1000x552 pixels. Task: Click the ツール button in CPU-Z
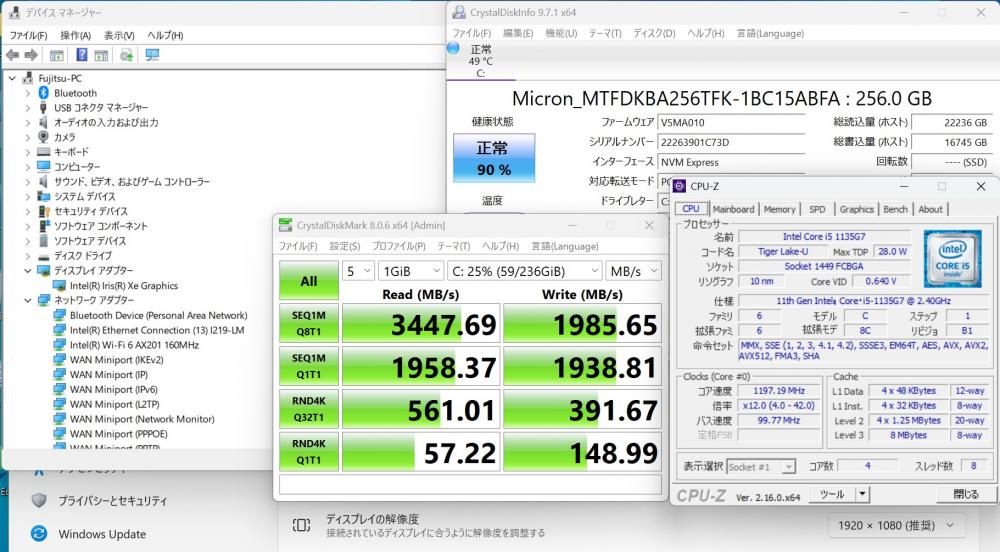pos(832,494)
